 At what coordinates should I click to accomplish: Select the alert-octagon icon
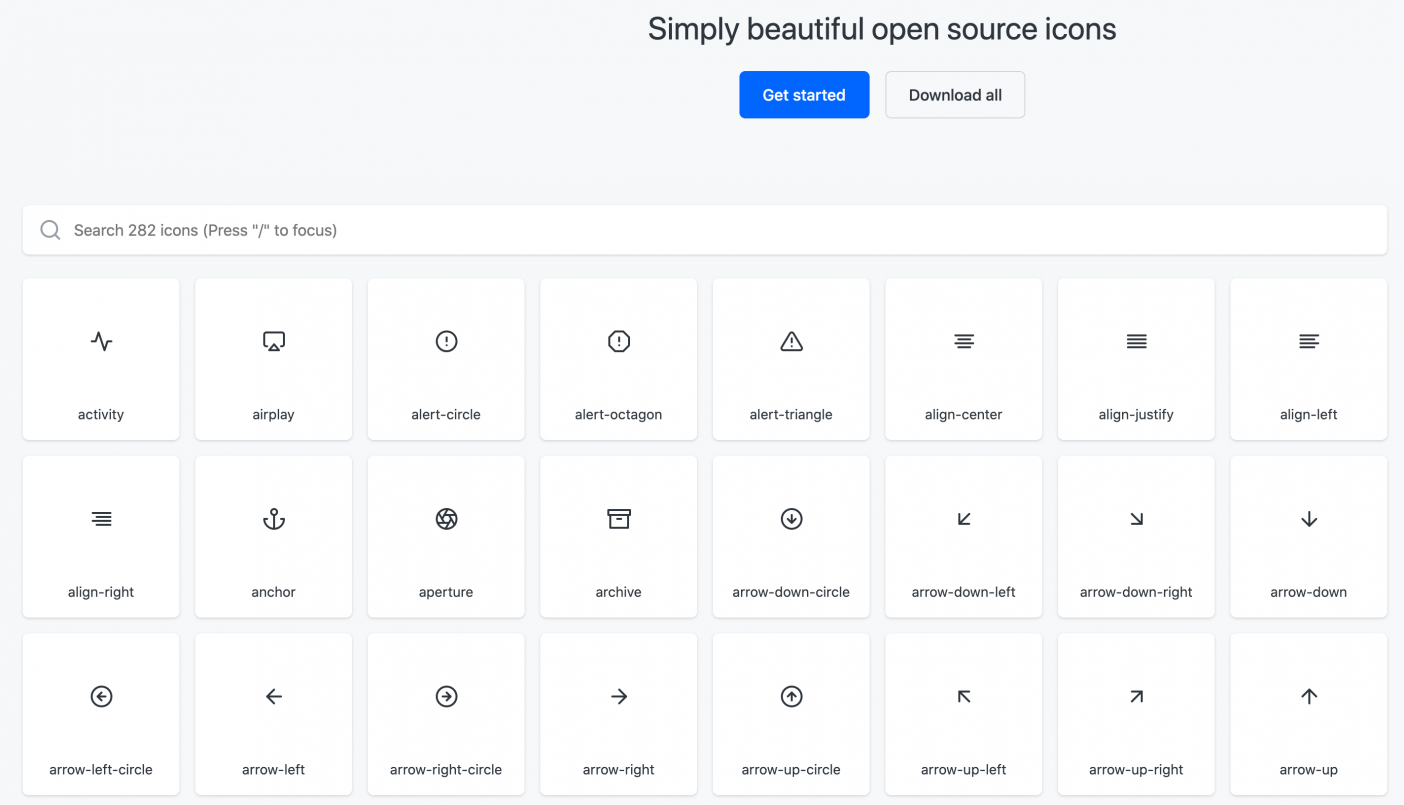(618, 341)
